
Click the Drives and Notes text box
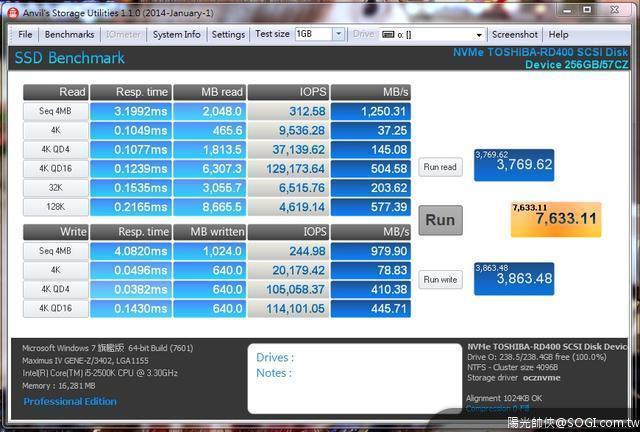[x=355, y=378]
